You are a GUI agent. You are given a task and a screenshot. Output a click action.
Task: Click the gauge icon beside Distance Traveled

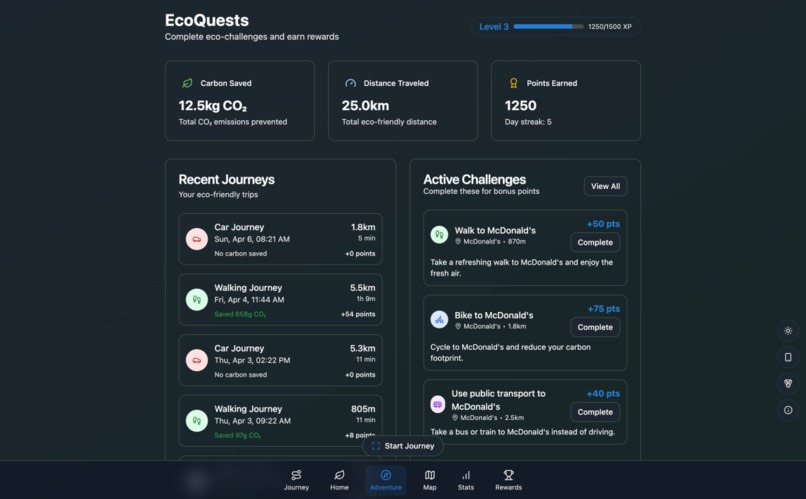point(350,83)
